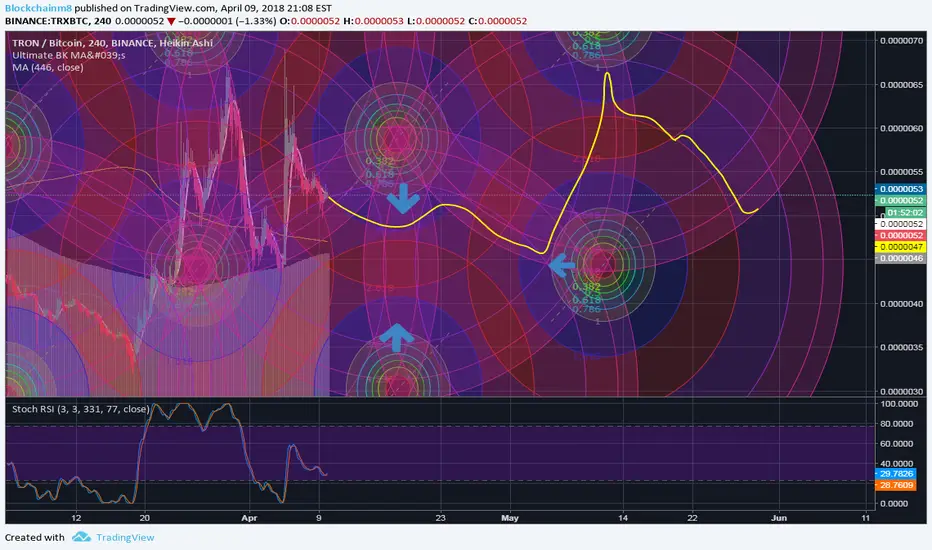Click the 0.0000065 price axis label

[902, 84]
